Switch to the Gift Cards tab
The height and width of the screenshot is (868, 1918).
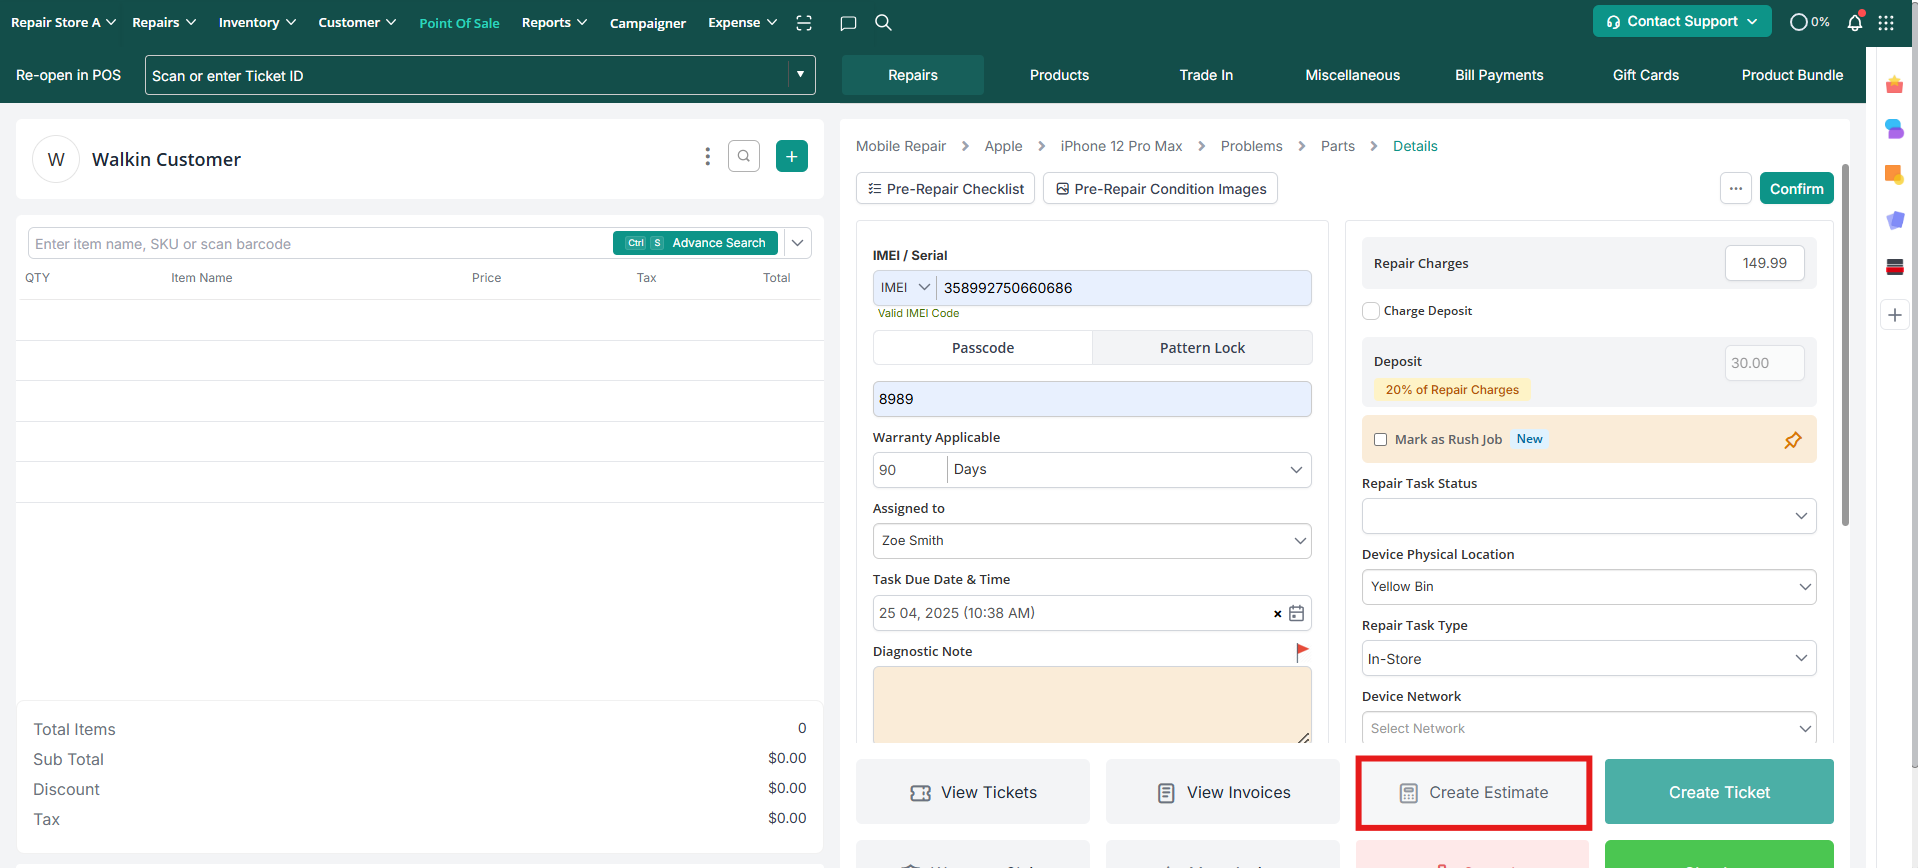point(1646,75)
